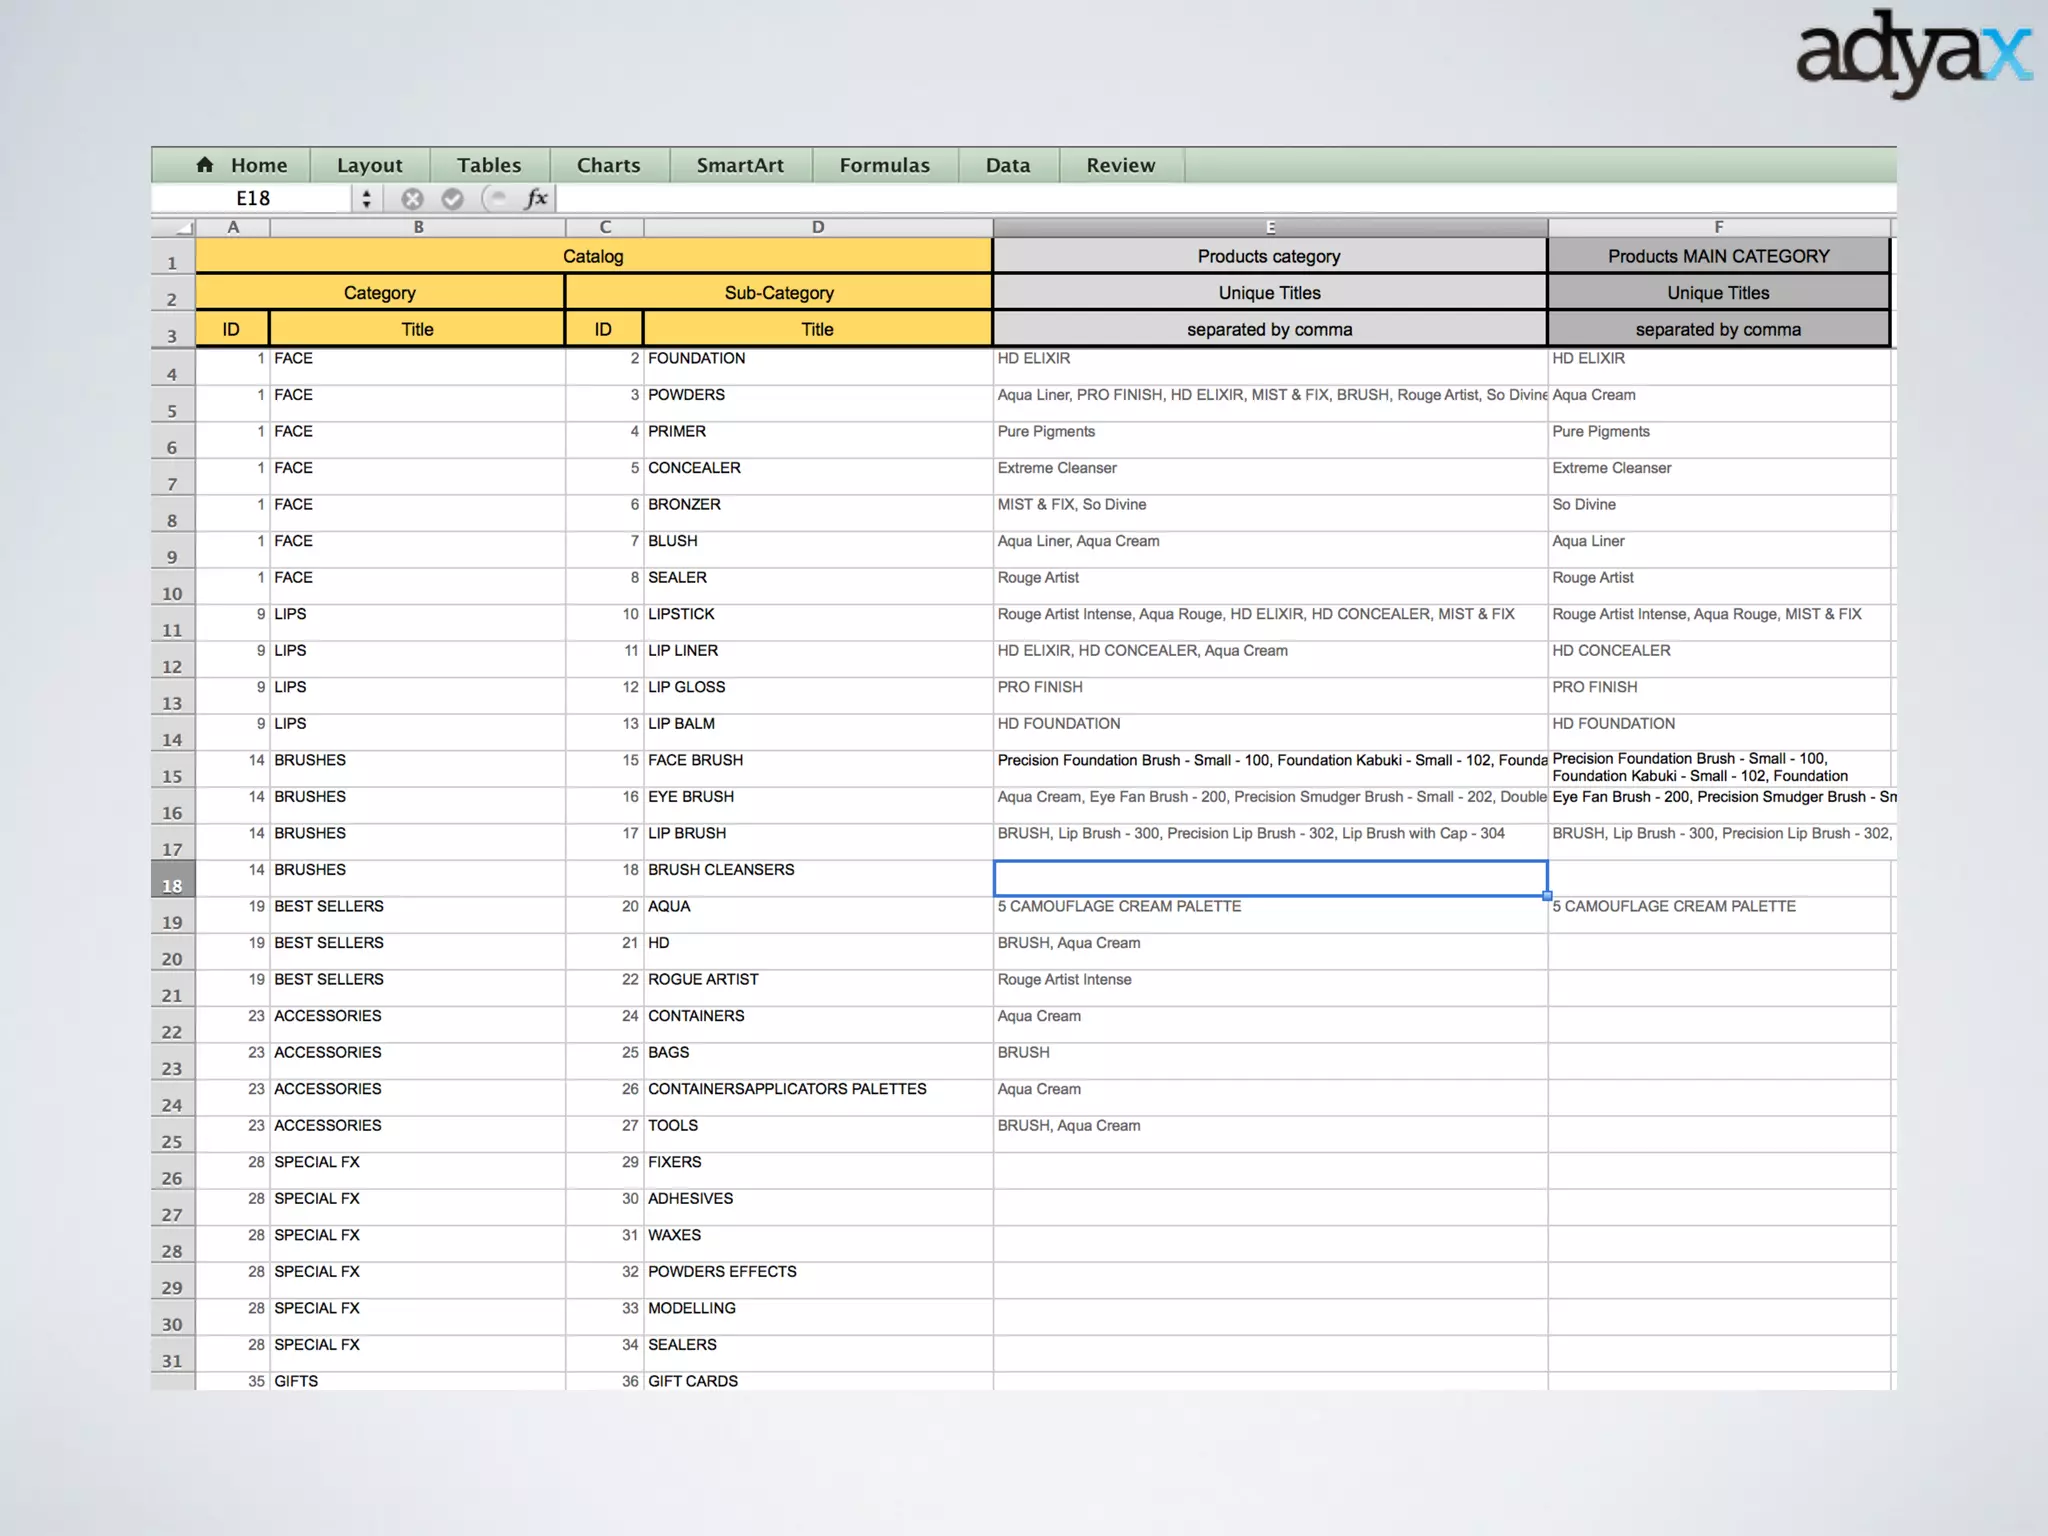2048x1536 pixels.
Task: Click the adyax logo
Action: (x=1913, y=54)
